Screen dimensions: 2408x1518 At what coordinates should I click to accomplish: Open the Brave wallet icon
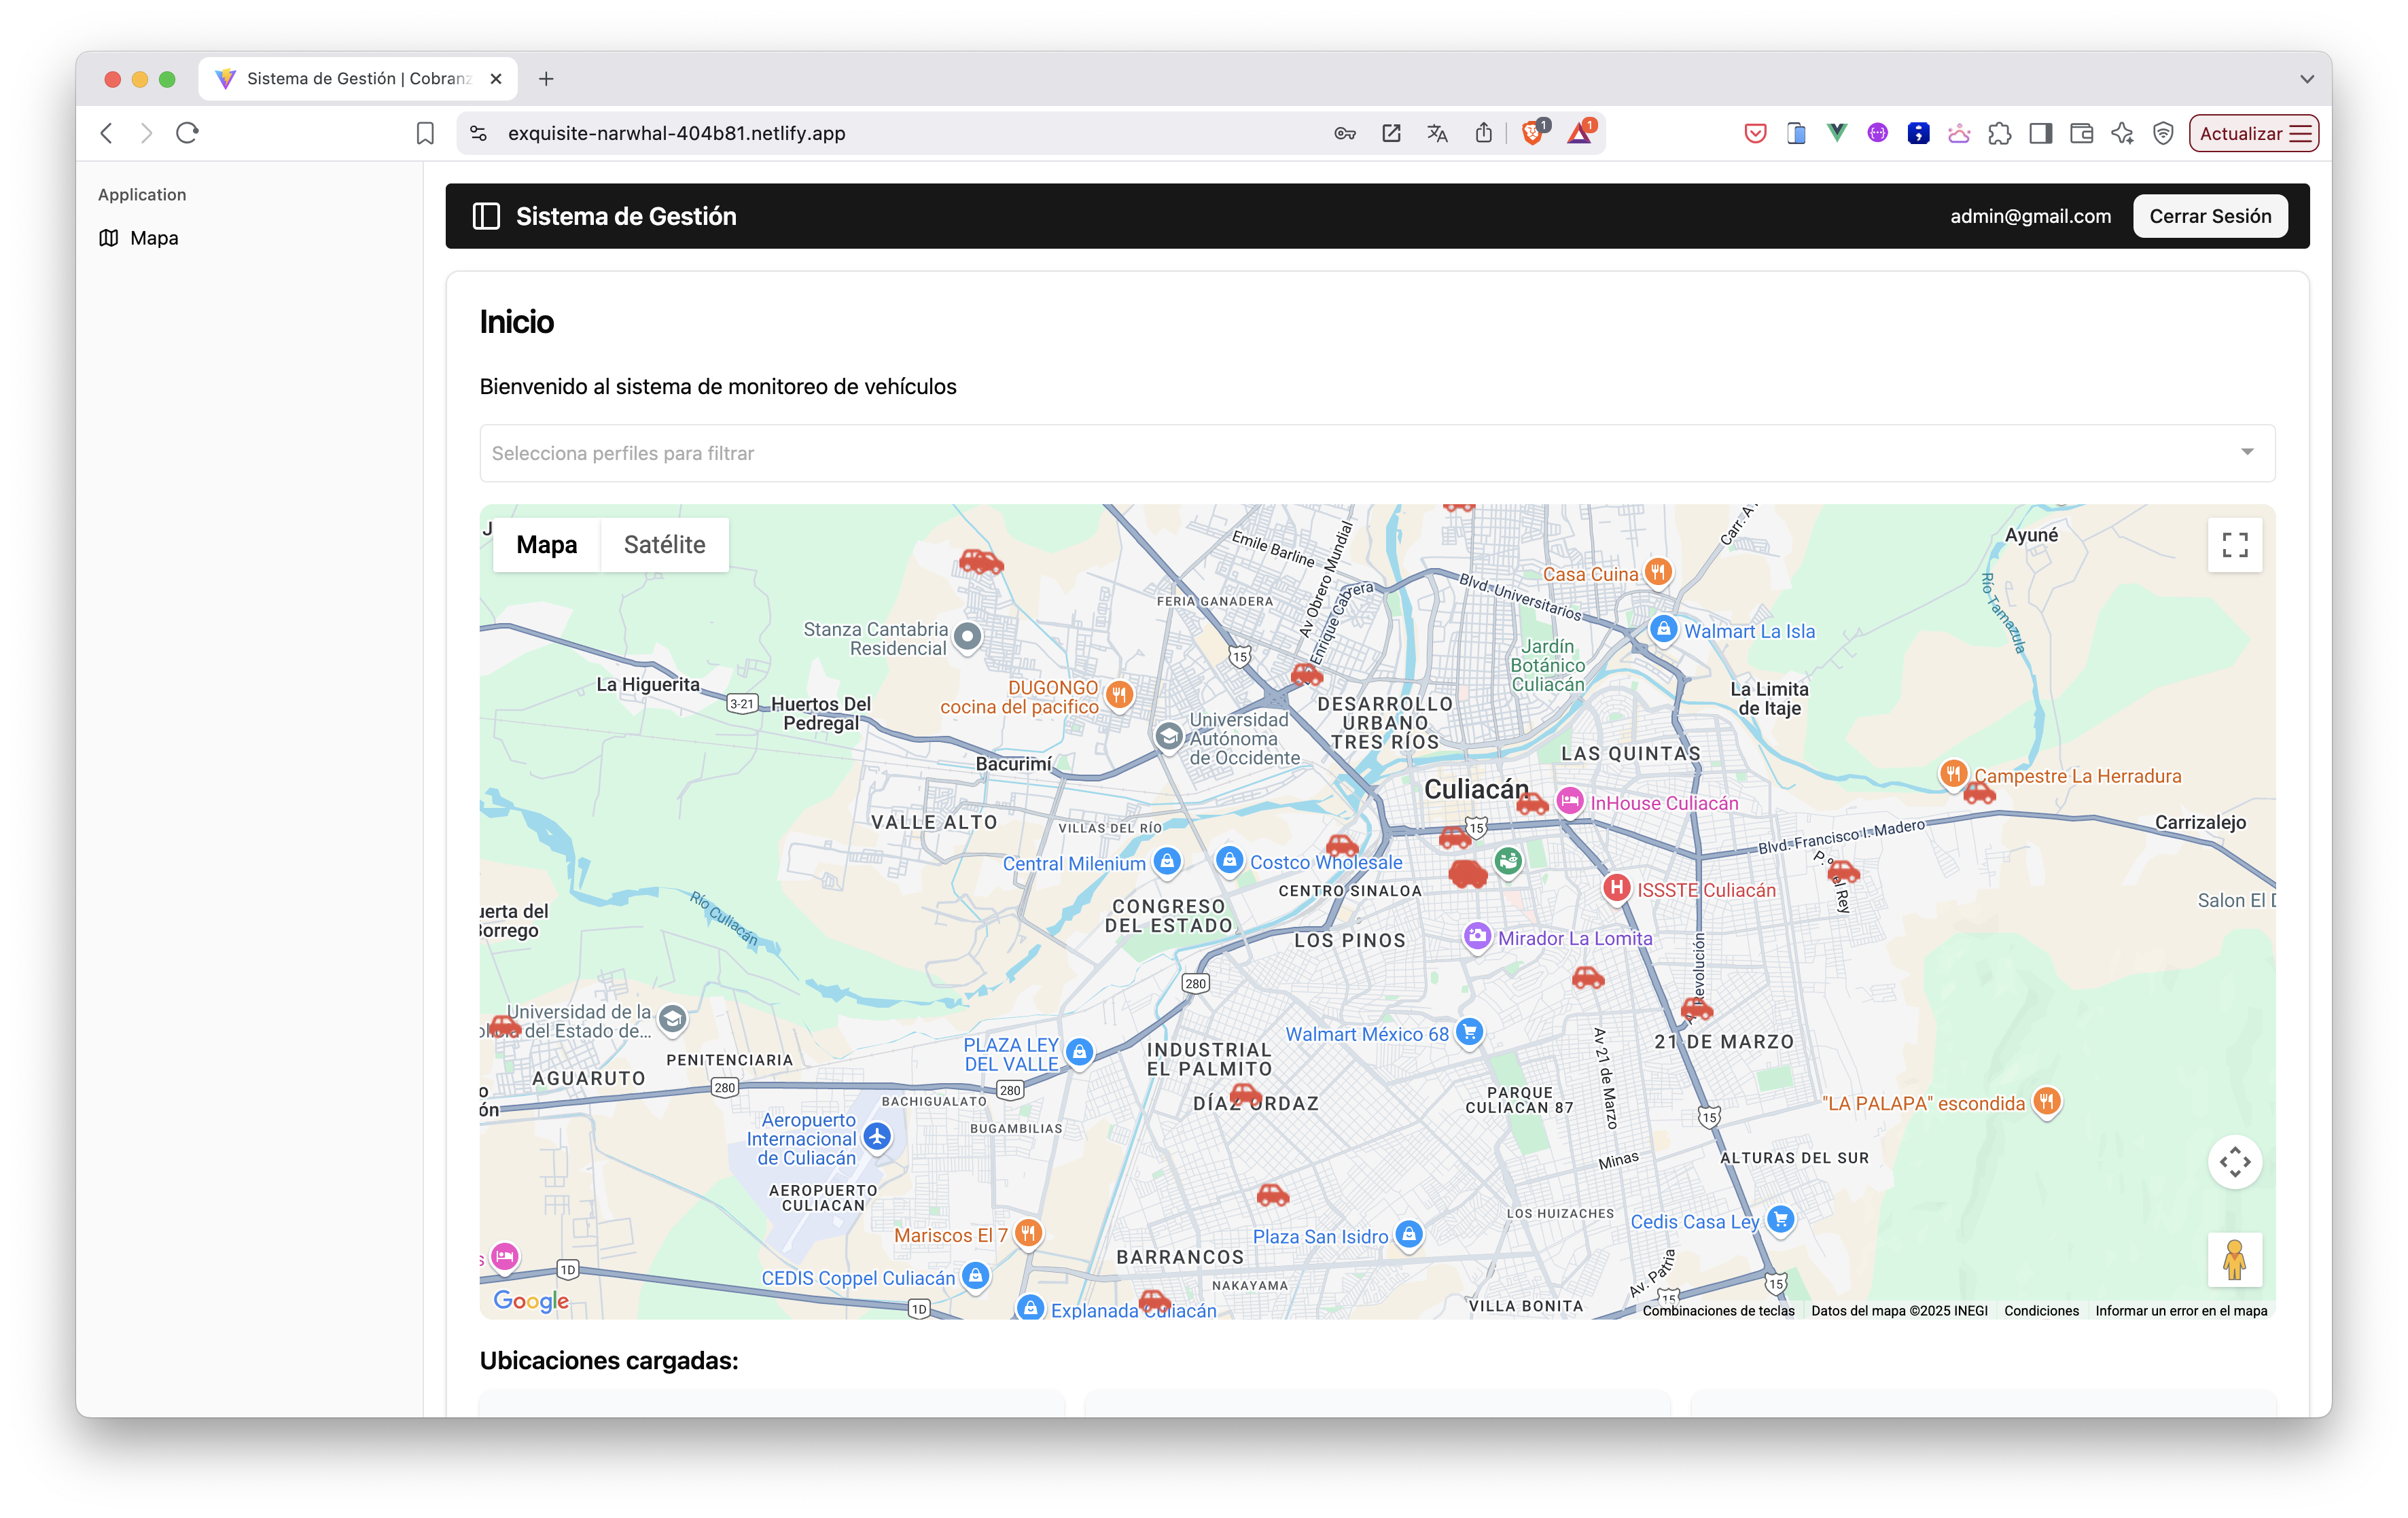pyautogui.click(x=2081, y=133)
